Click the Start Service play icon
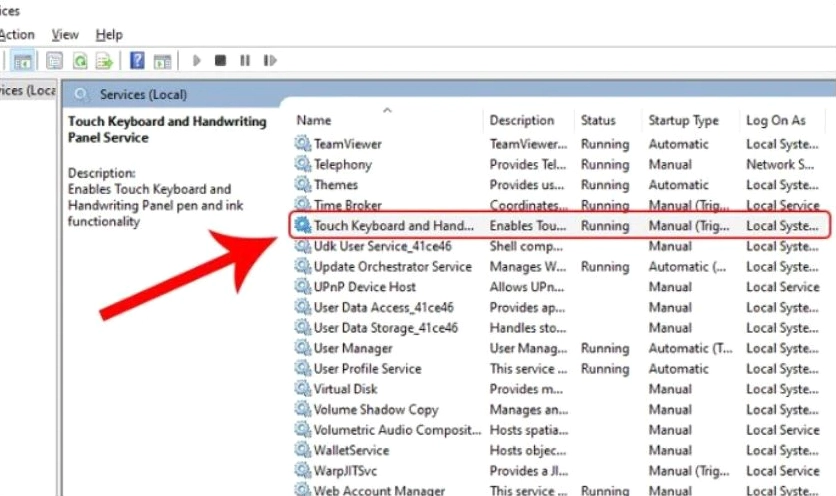This screenshot has width=836, height=496. tap(196, 60)
